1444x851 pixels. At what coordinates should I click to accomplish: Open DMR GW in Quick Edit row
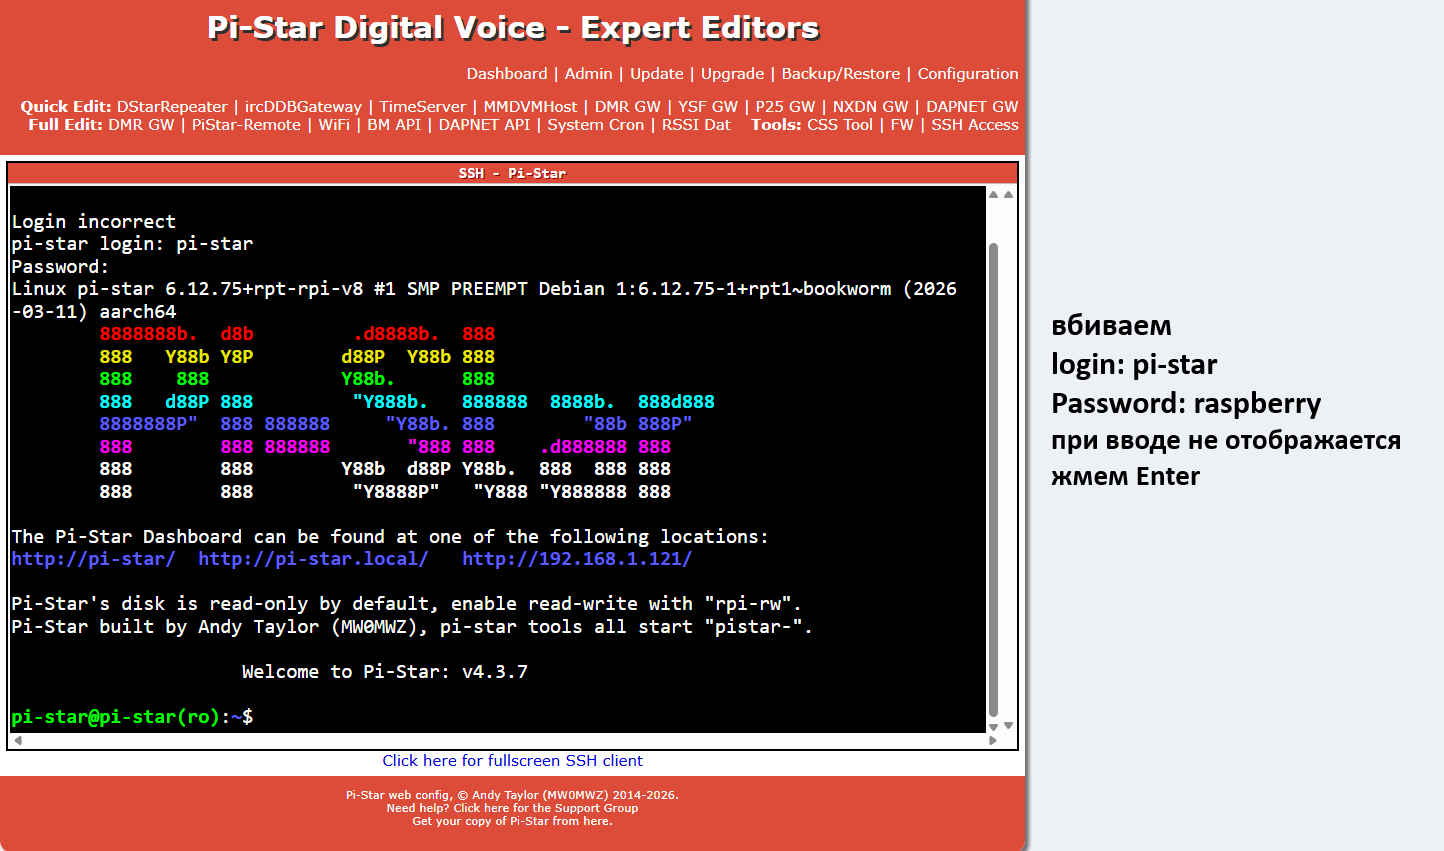click(x=628, y=107)
